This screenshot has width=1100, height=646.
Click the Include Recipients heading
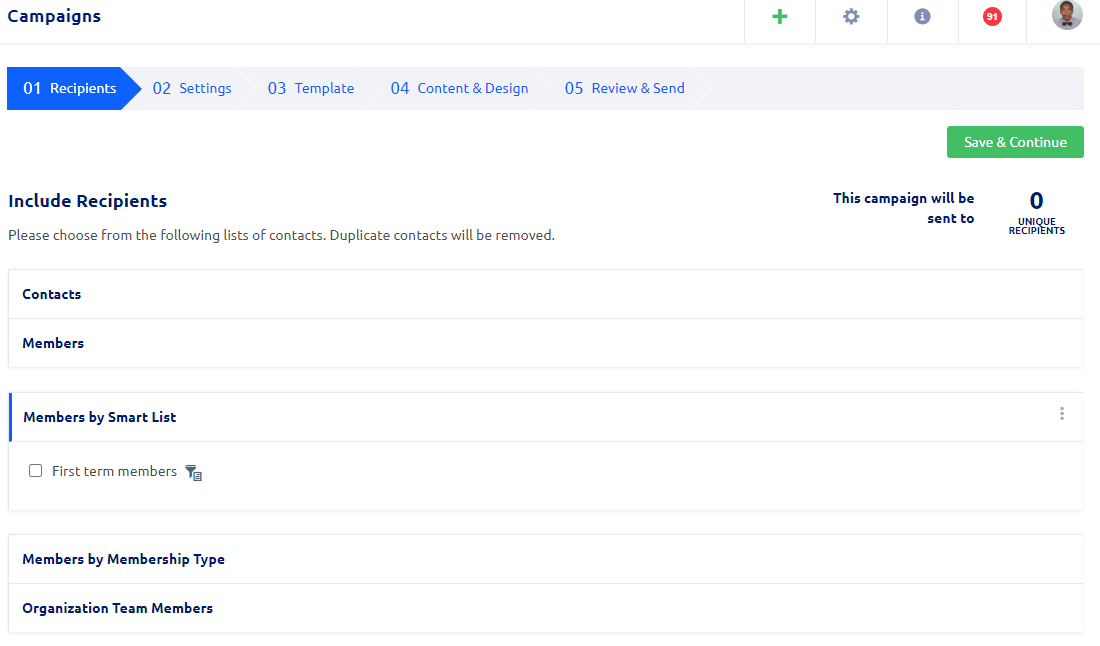click(x=88, y=201)
